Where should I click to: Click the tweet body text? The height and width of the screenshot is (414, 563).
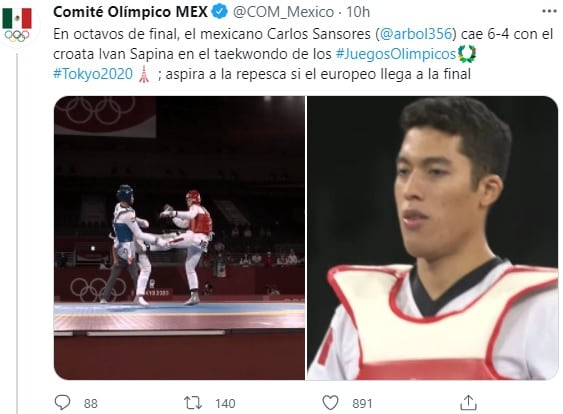click(303, 54)
